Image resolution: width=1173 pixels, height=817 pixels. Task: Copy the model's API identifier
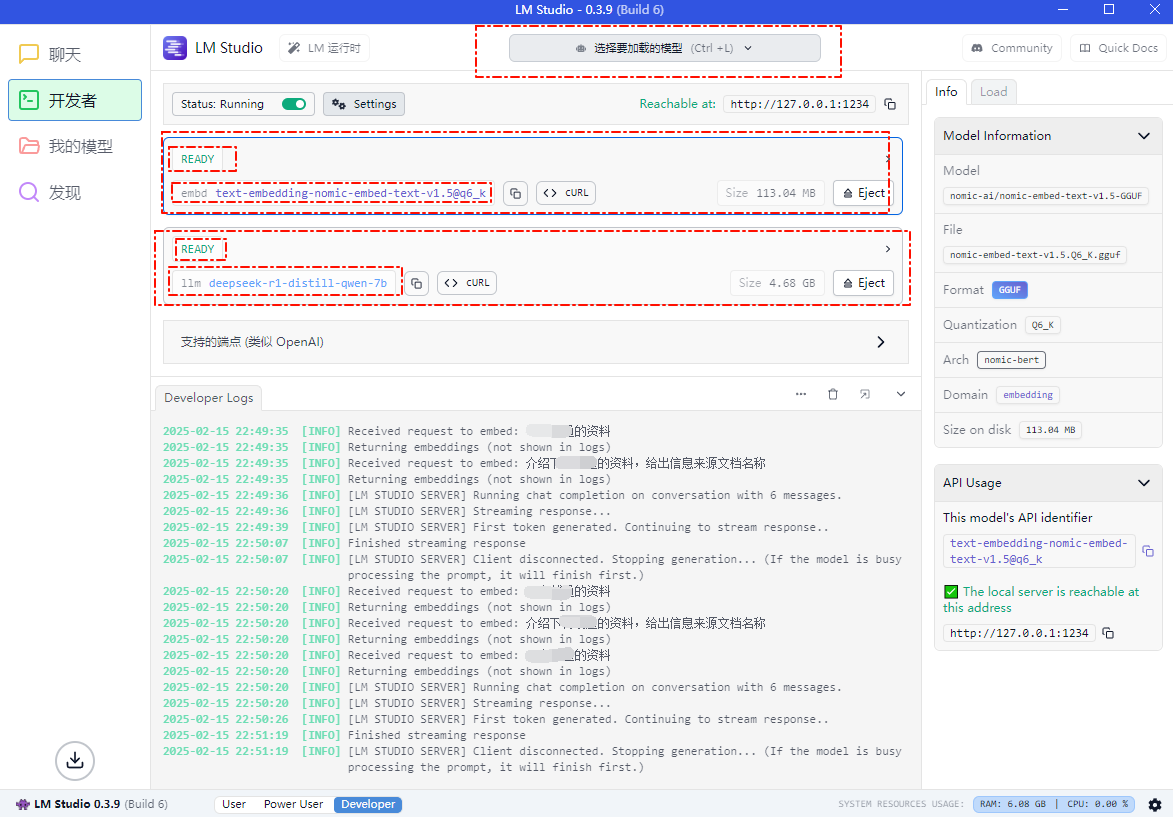[1148, 551]
